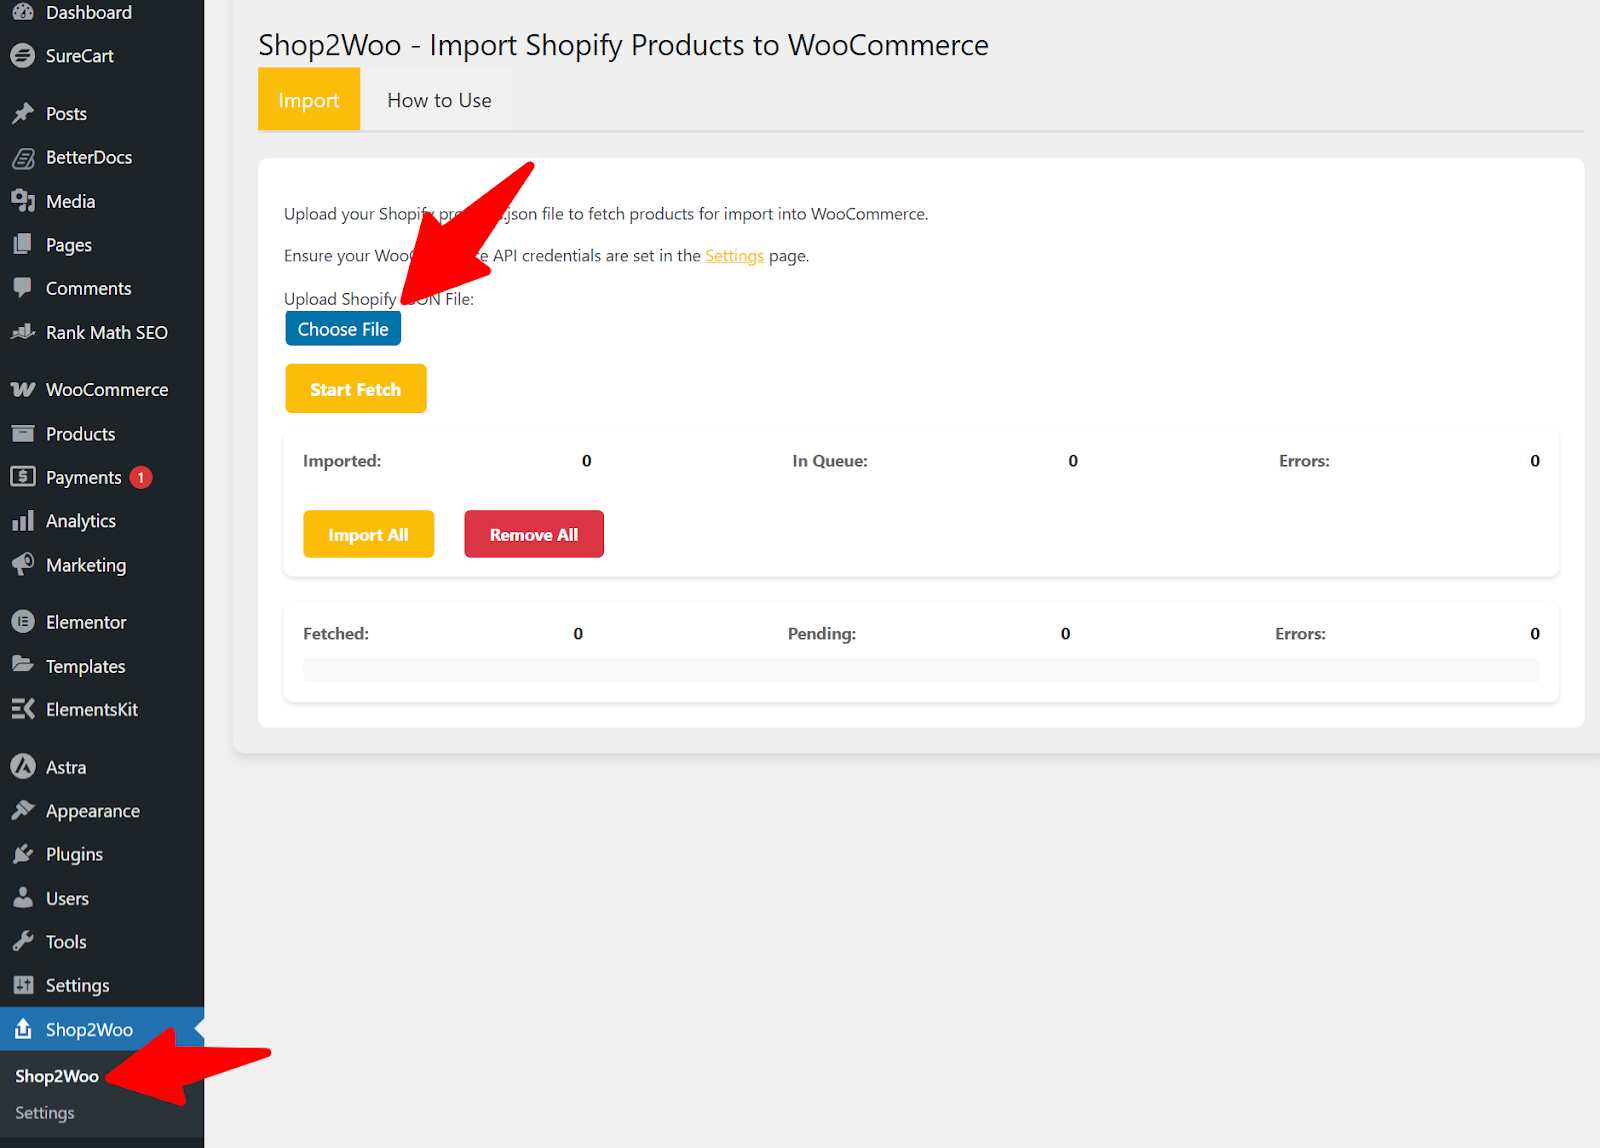
Task: Click the empty fetch progress bar
Action: tap(921, 670)
